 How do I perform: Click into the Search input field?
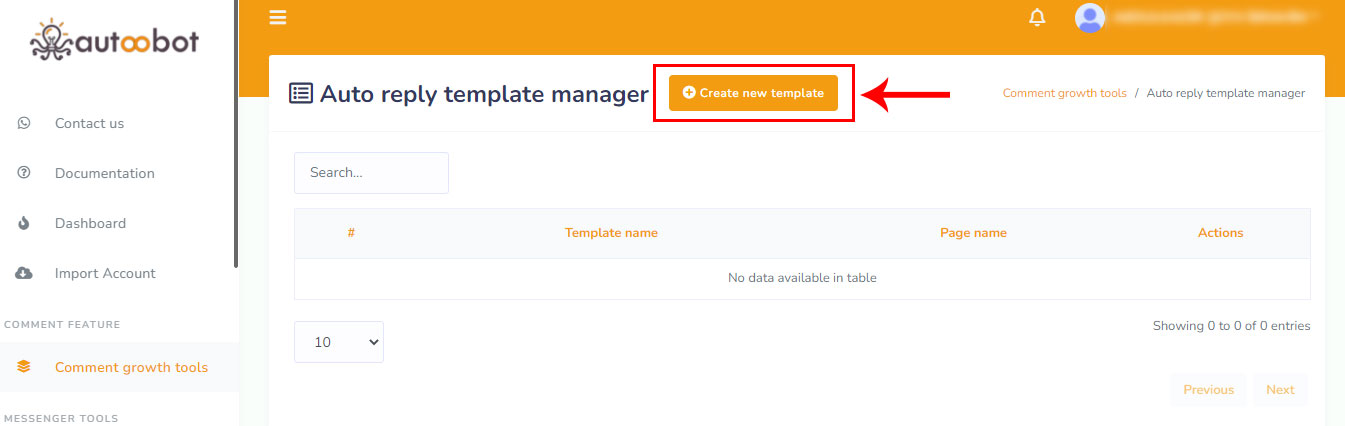coord(371,173)
